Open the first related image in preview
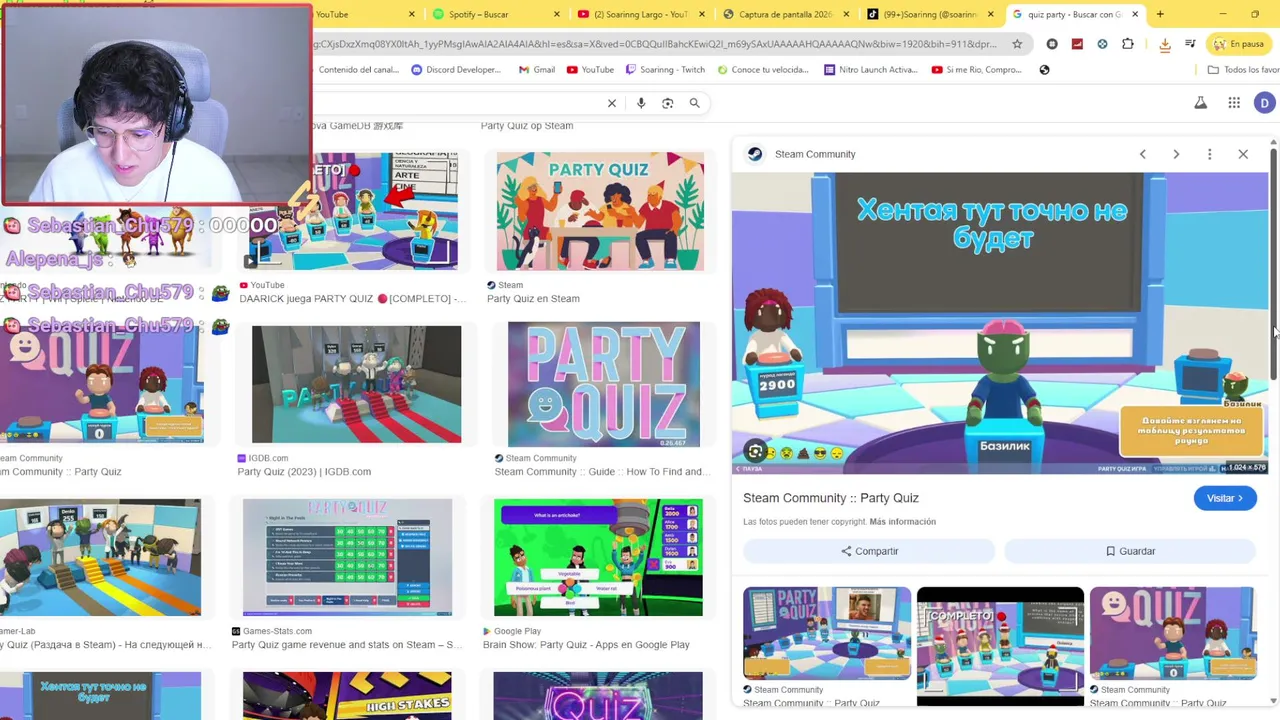Image resolution: width=1280 pixels, height=720 pixels. [827, 633]
